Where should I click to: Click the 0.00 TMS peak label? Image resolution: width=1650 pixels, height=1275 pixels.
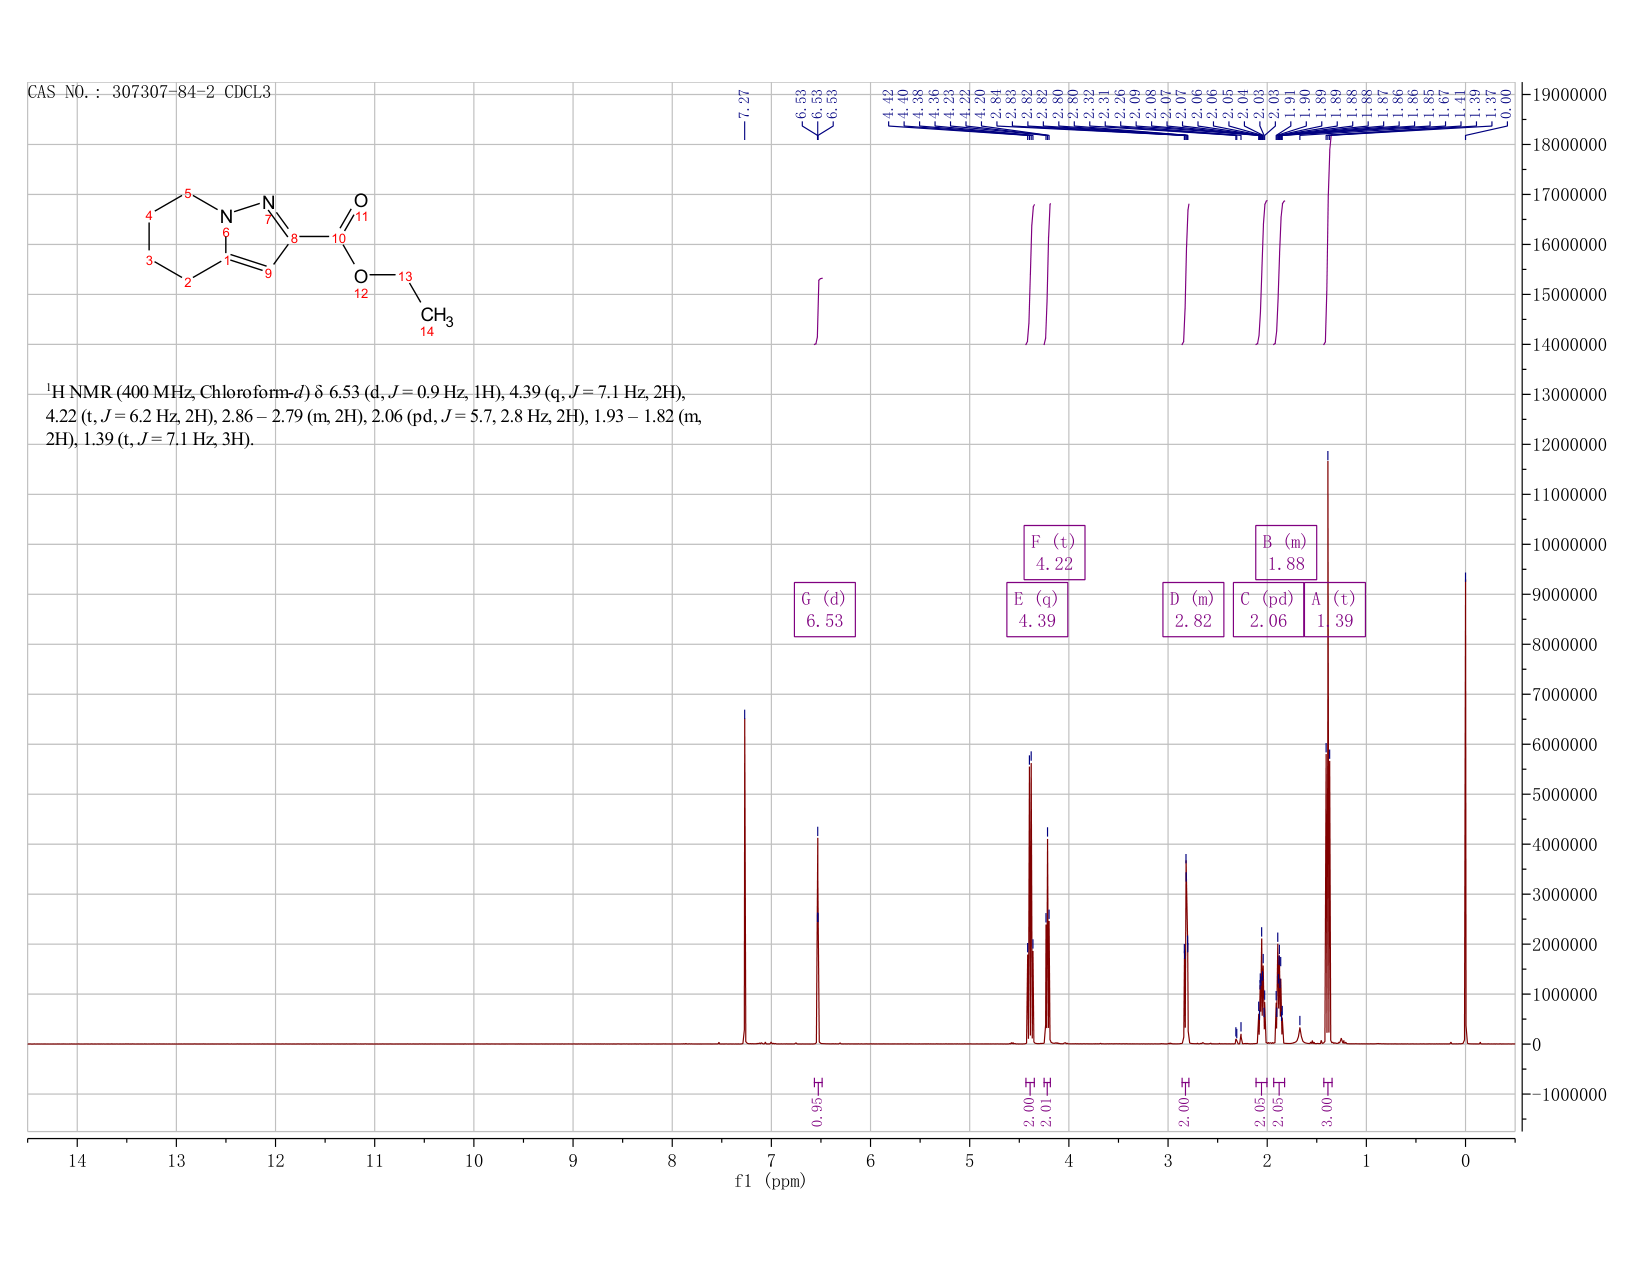coord(1508,105)
